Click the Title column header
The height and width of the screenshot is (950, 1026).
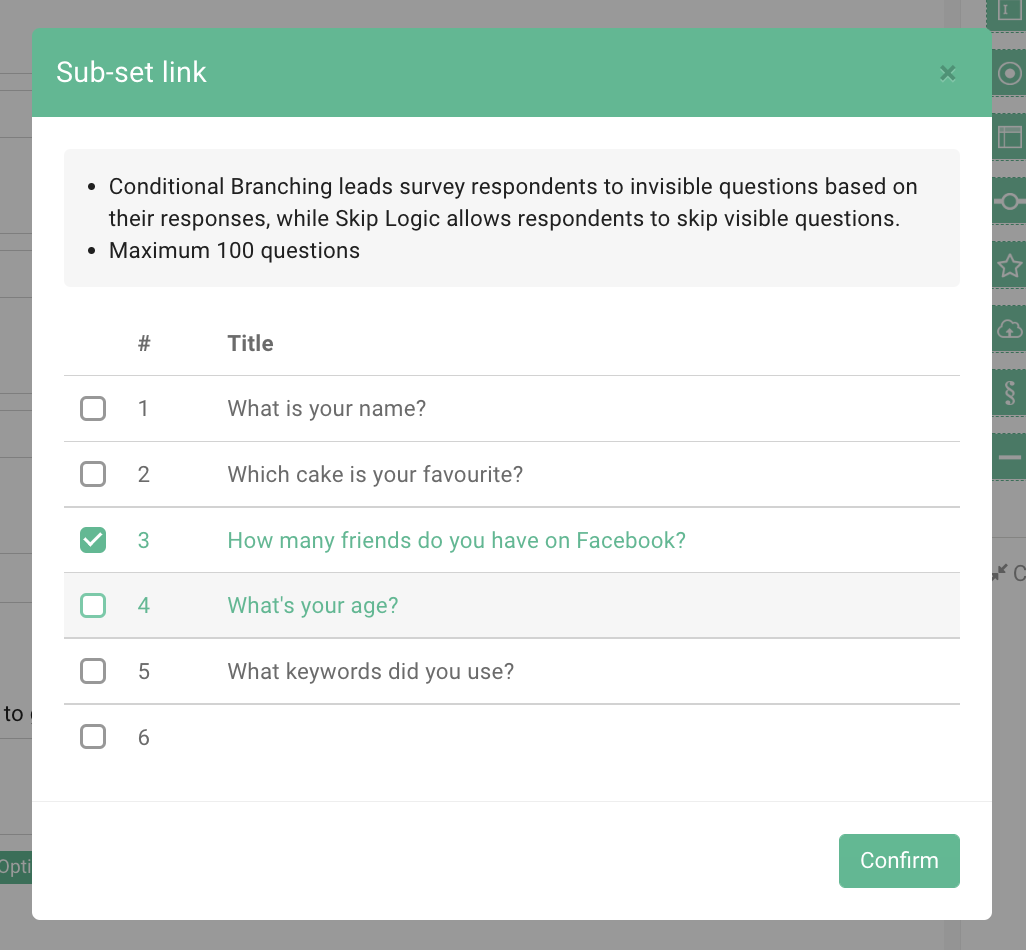(x=250, y=343)
